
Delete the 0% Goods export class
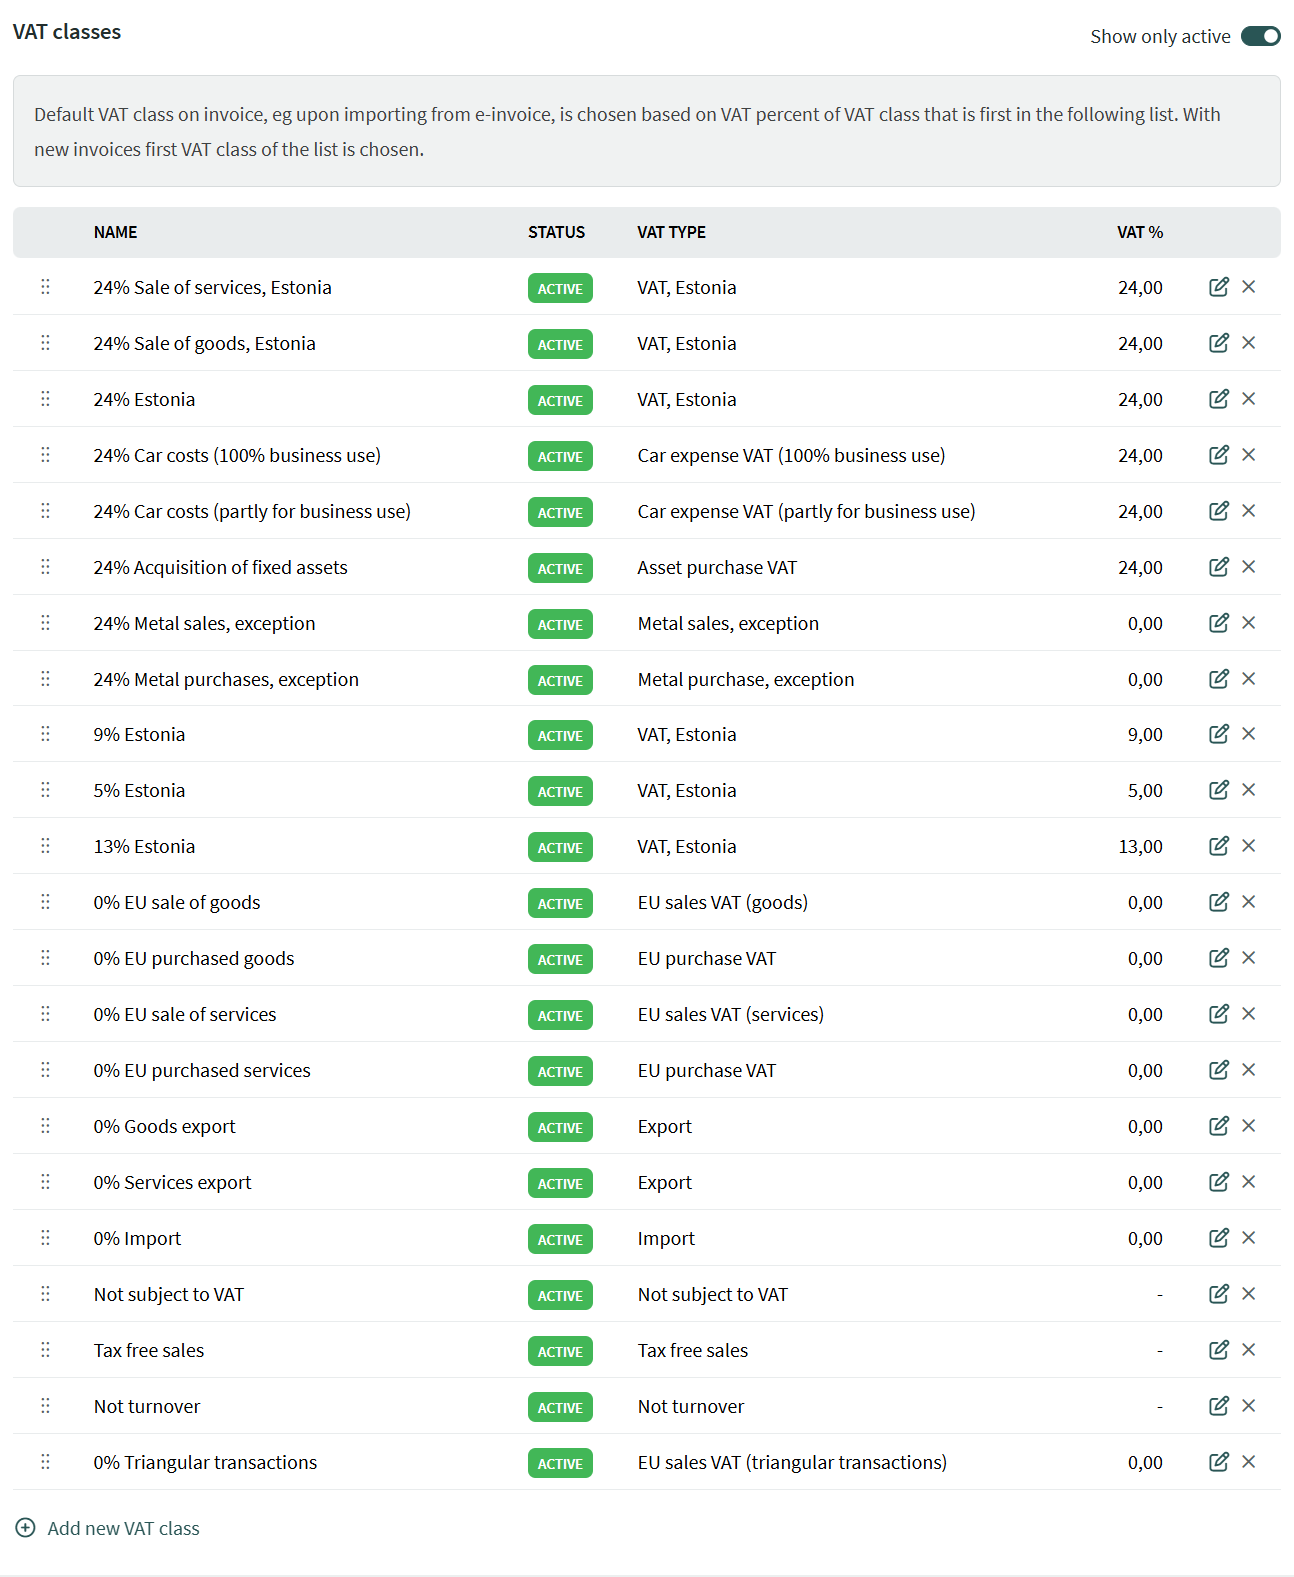1248,1126
